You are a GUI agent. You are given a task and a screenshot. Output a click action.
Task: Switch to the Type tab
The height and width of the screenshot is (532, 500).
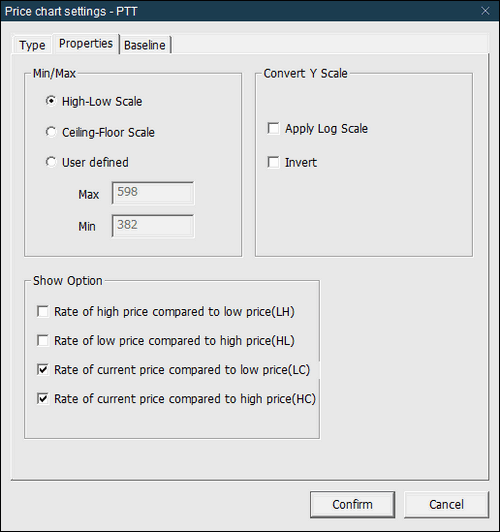click(x=32, y=45)
